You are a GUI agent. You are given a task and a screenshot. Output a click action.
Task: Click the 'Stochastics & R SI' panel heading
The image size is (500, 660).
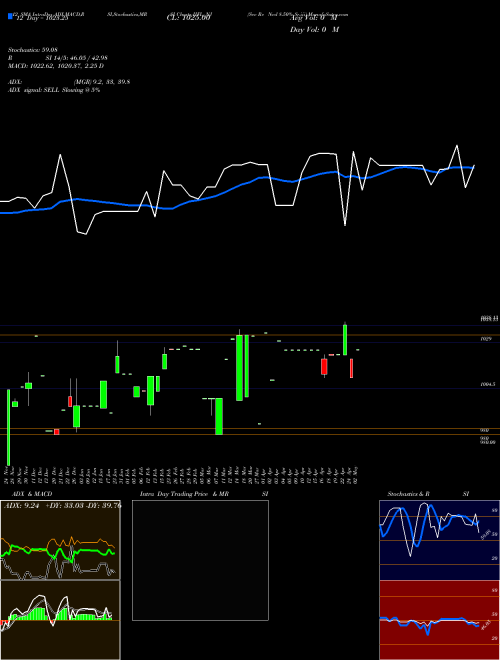coord(428,494)
